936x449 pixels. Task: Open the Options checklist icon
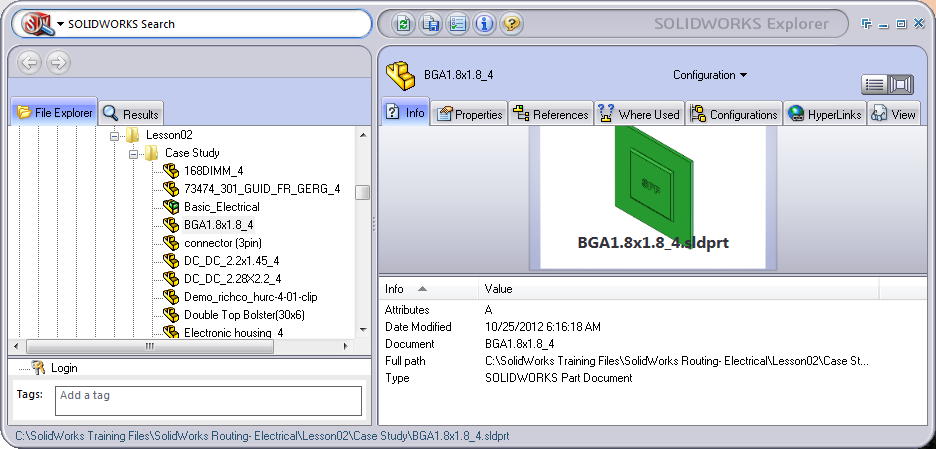(458, 24)
